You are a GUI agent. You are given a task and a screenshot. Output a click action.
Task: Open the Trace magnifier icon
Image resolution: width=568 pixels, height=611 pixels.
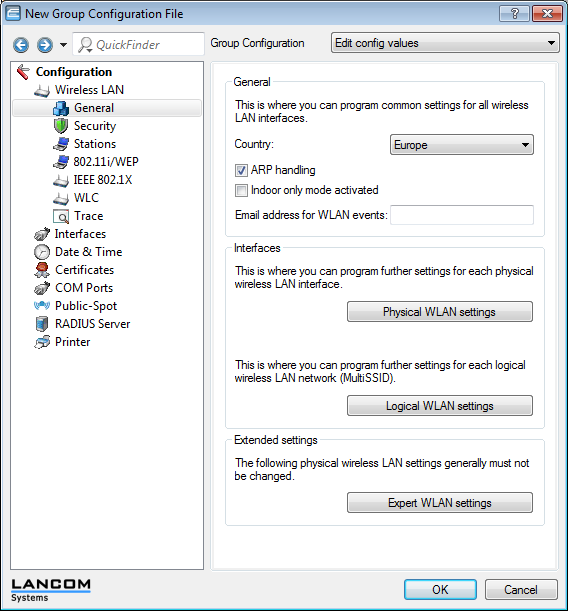pyautogui.click(x=61, y=216)
